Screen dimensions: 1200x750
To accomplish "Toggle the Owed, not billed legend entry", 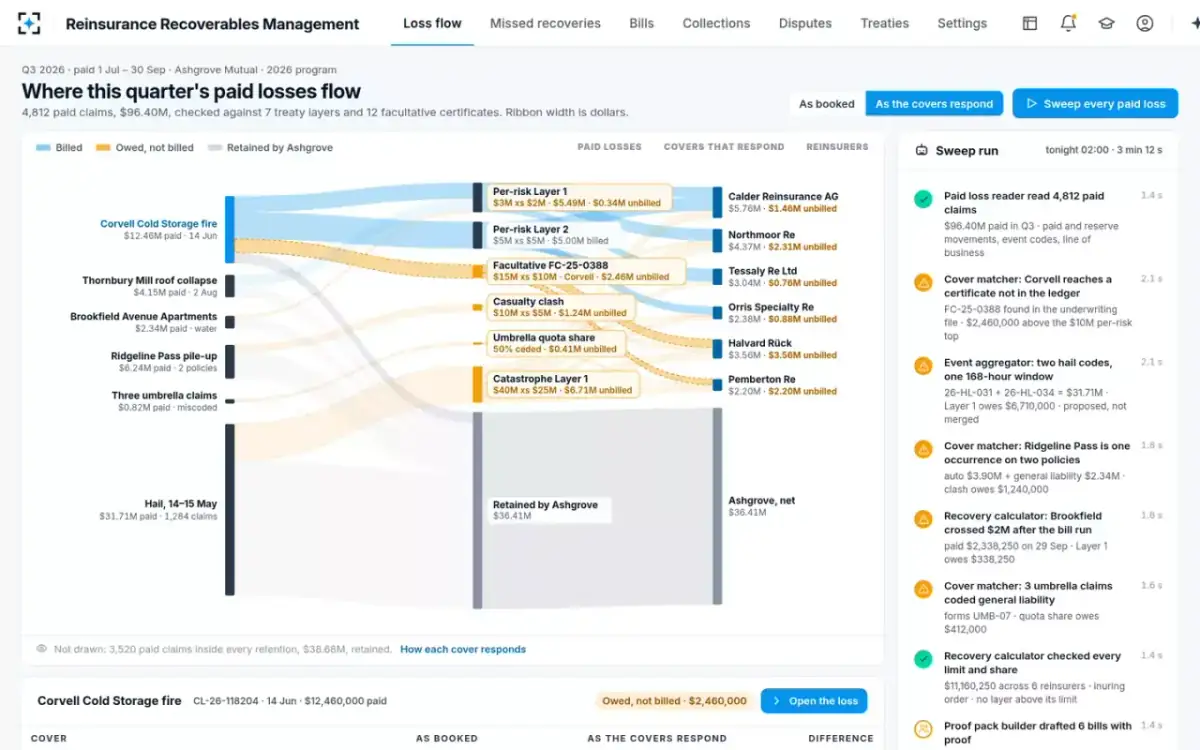I will [x=144, y=148].
